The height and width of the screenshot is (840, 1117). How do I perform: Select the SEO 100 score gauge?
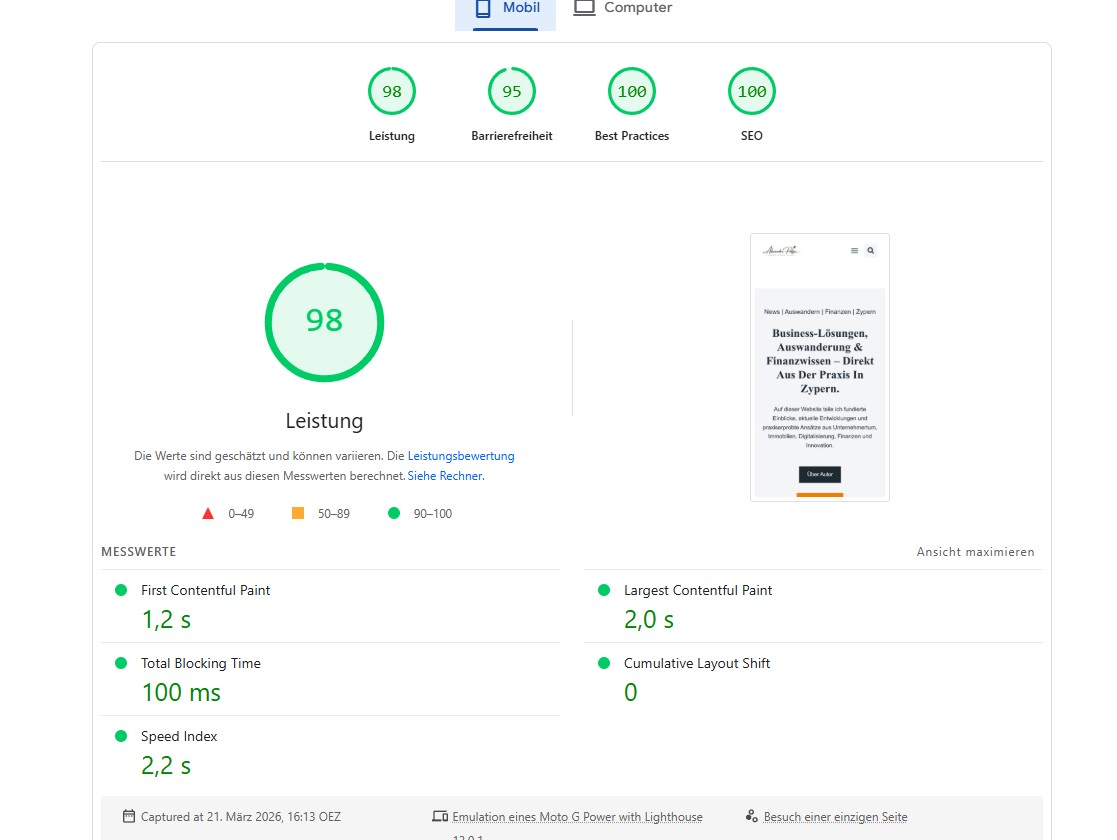(x=752, y=92)
